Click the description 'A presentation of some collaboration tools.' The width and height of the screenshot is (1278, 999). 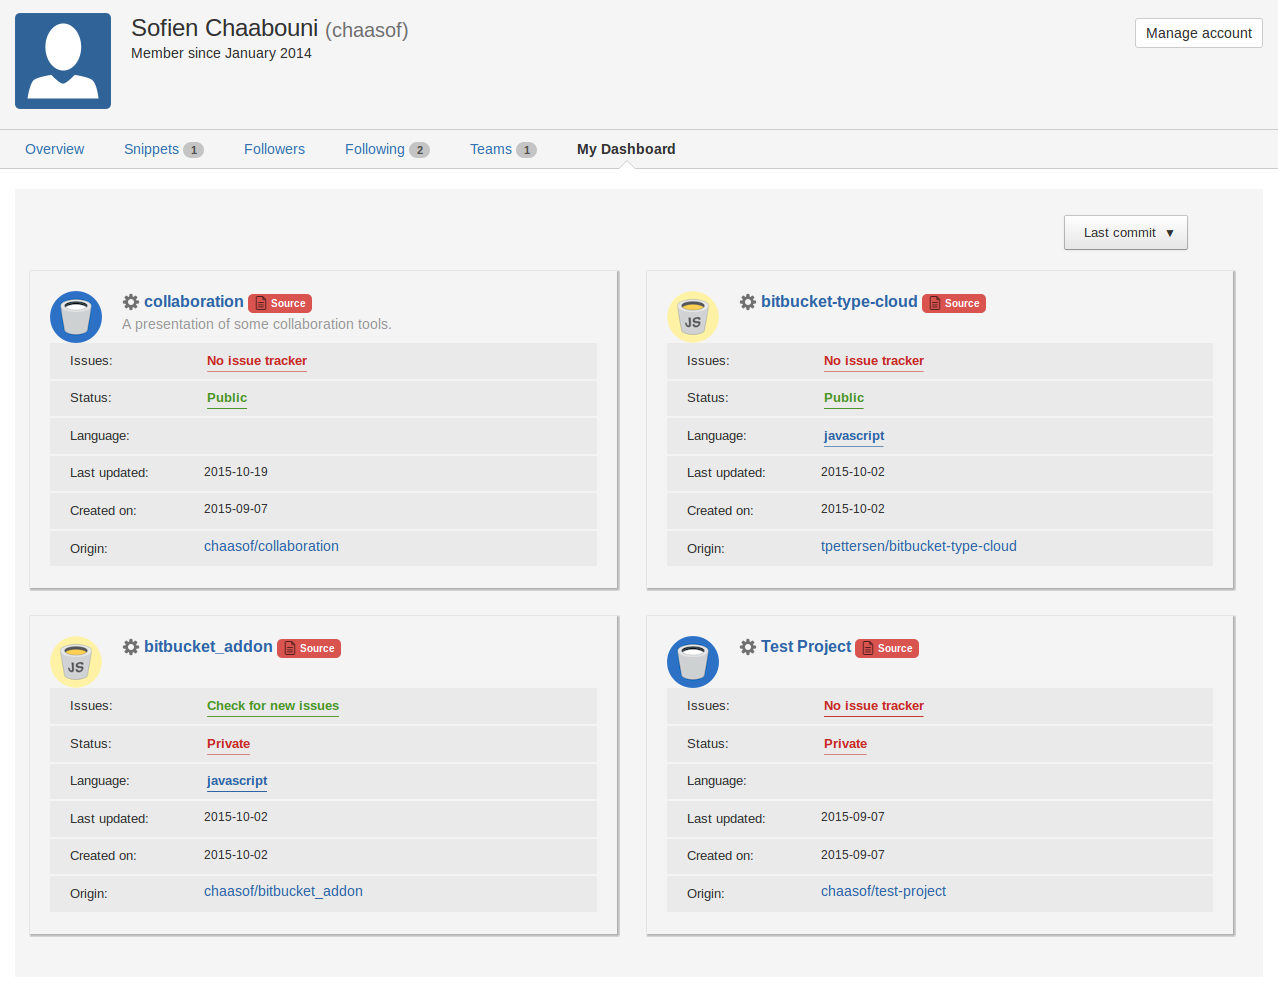(x=257, y=324)
